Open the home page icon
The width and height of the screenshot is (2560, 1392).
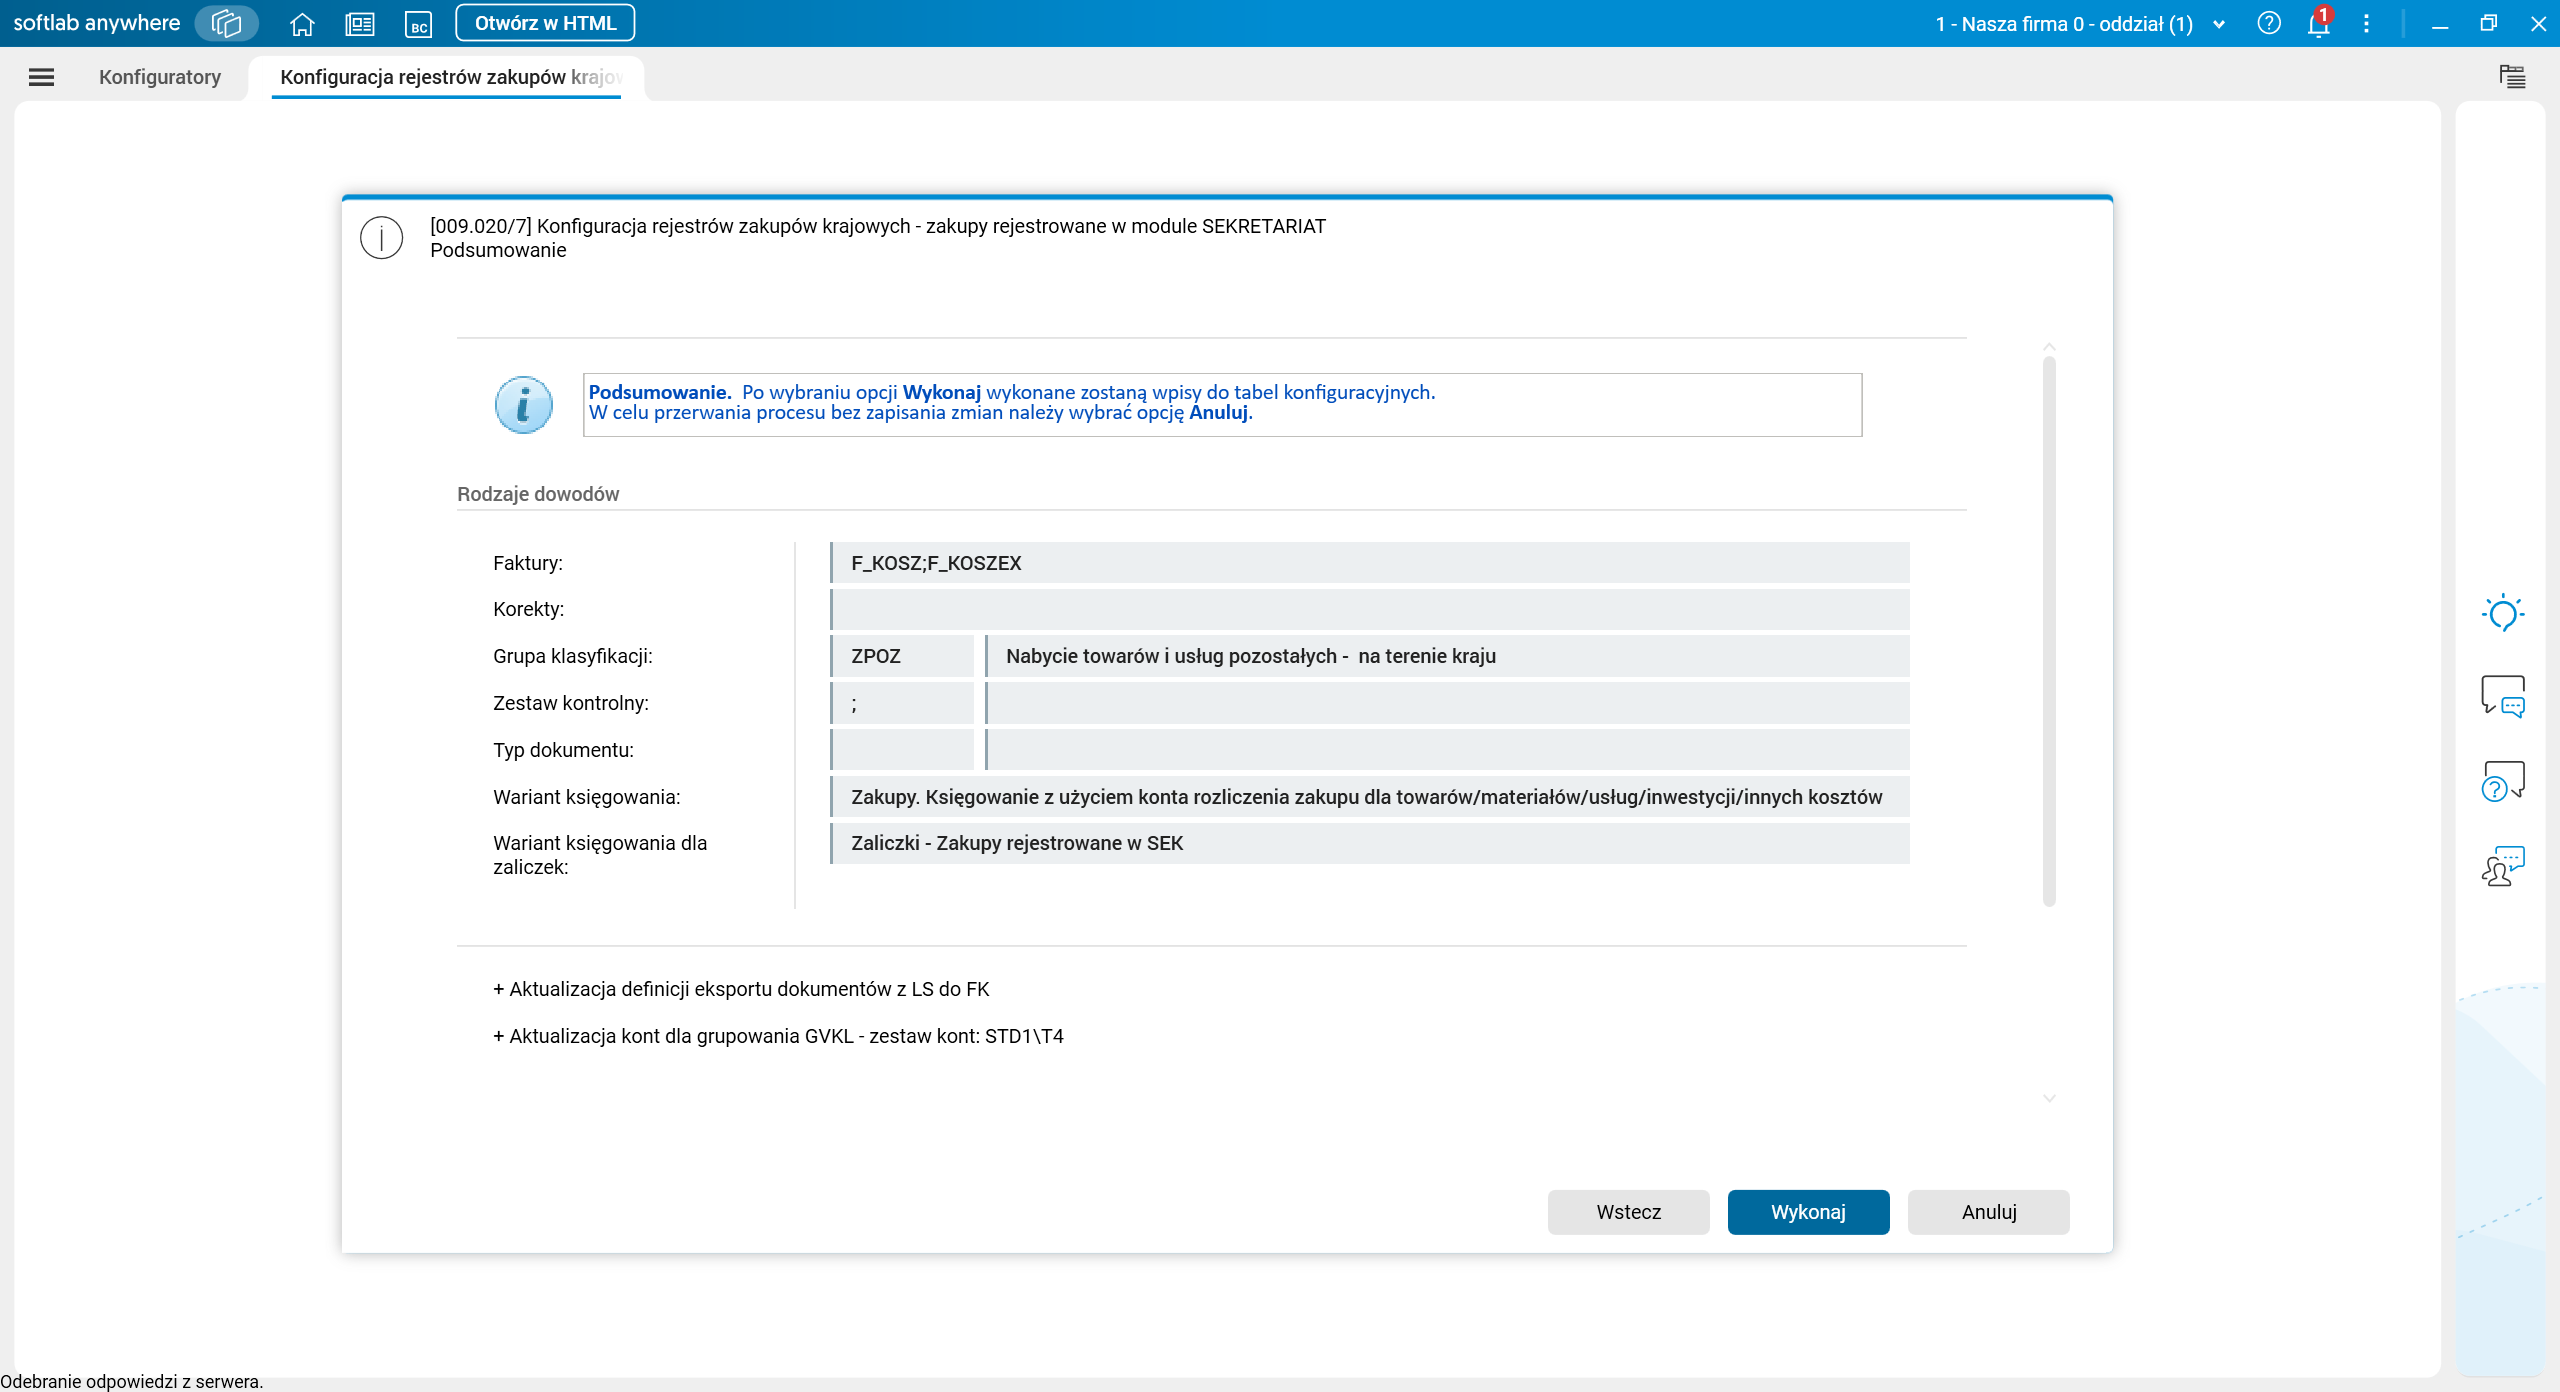[302, 24]
